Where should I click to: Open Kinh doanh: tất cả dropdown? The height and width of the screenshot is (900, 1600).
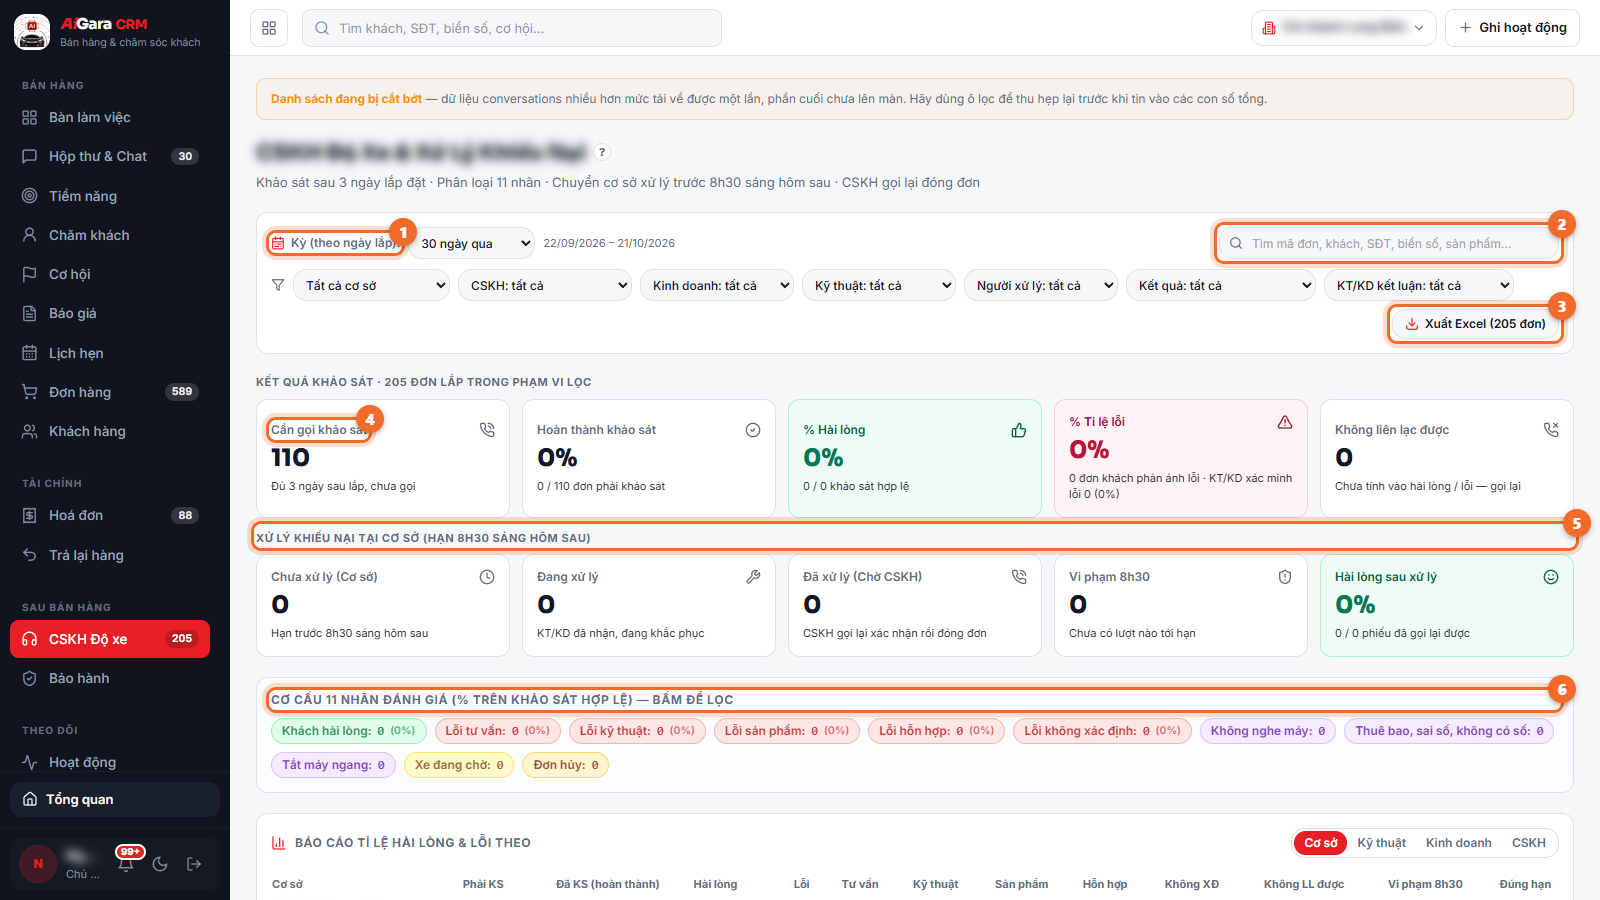pyautogui.click(x=717, y=285)
